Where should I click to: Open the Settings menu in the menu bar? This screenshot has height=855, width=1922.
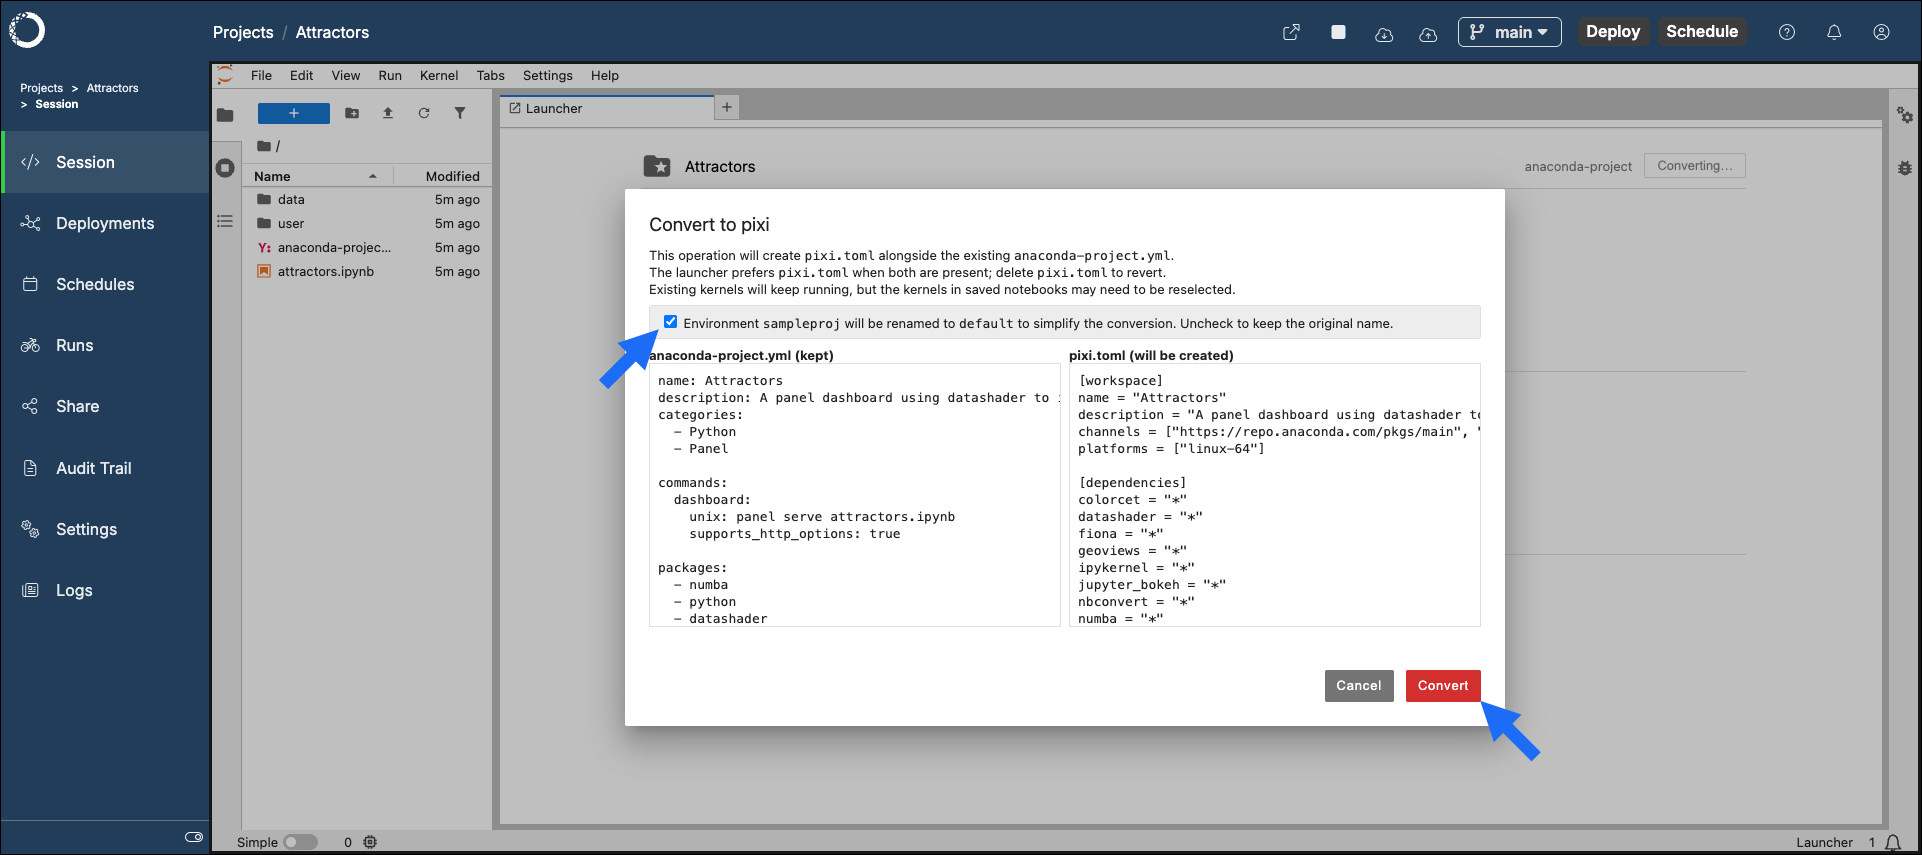548,75
